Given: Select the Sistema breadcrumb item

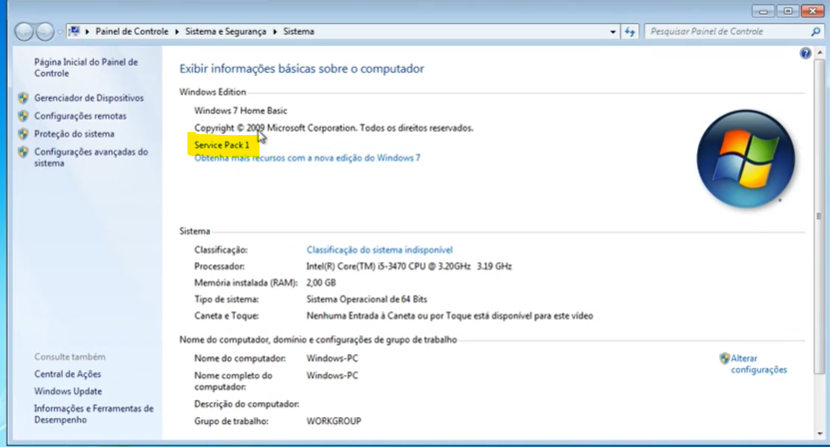Looking at the screenshot, I should pyautogui.click(x=299, y=31).
